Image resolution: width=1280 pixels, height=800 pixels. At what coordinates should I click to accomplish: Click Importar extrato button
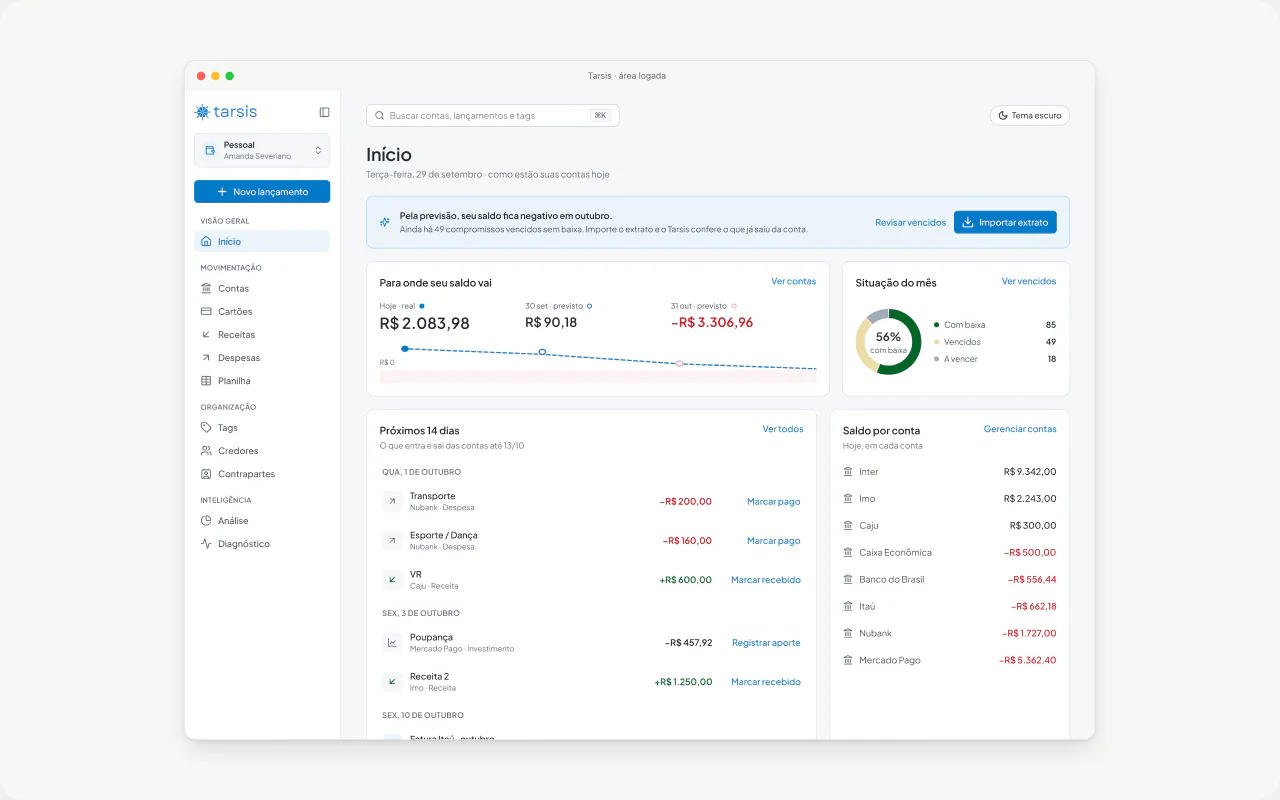tap(1005, 222)
